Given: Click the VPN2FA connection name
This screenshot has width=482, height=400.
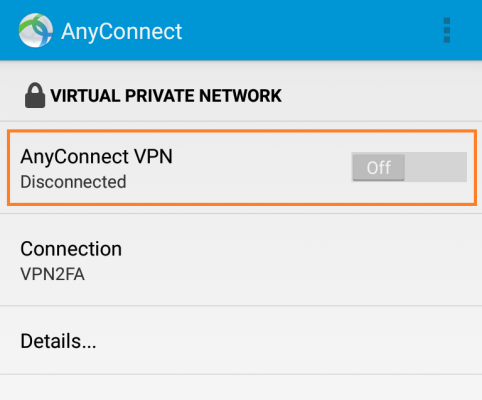Looking at the screenshot, I should tap(52, 275).
